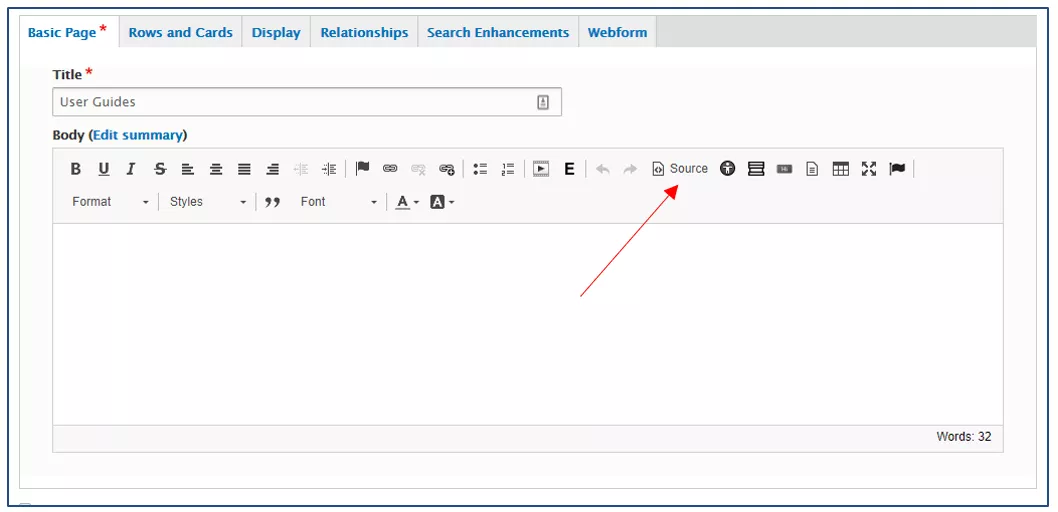This screenshot has width=1058, height=512.
Task: Open the Search Enhancements tab
Action: pos(498,32)
